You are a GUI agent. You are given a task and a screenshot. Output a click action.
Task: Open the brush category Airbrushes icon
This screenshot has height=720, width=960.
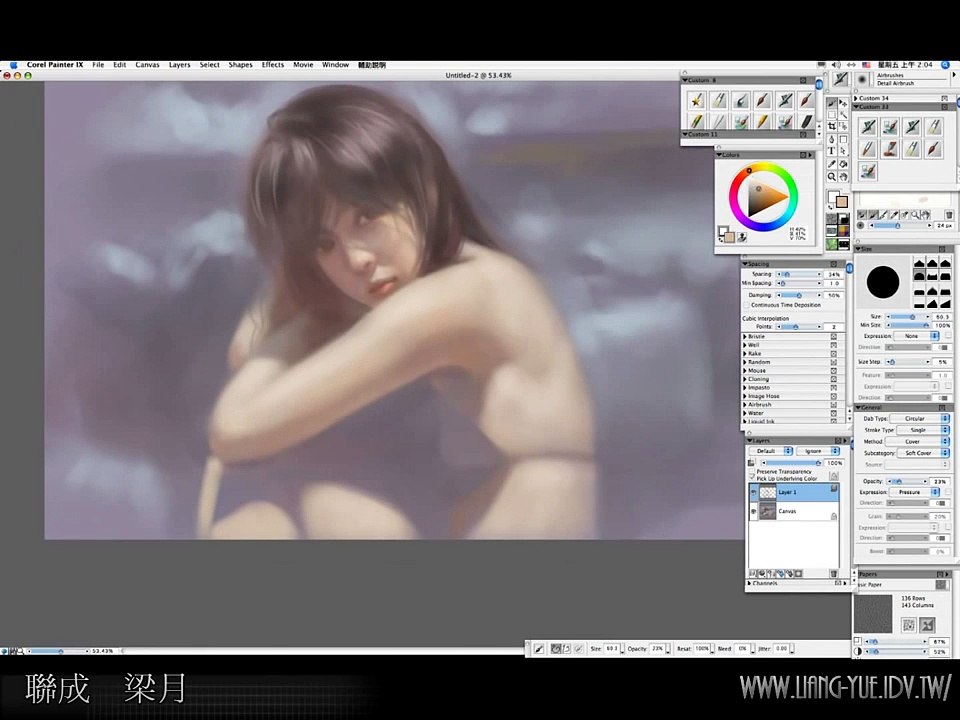tap(841, 78)
